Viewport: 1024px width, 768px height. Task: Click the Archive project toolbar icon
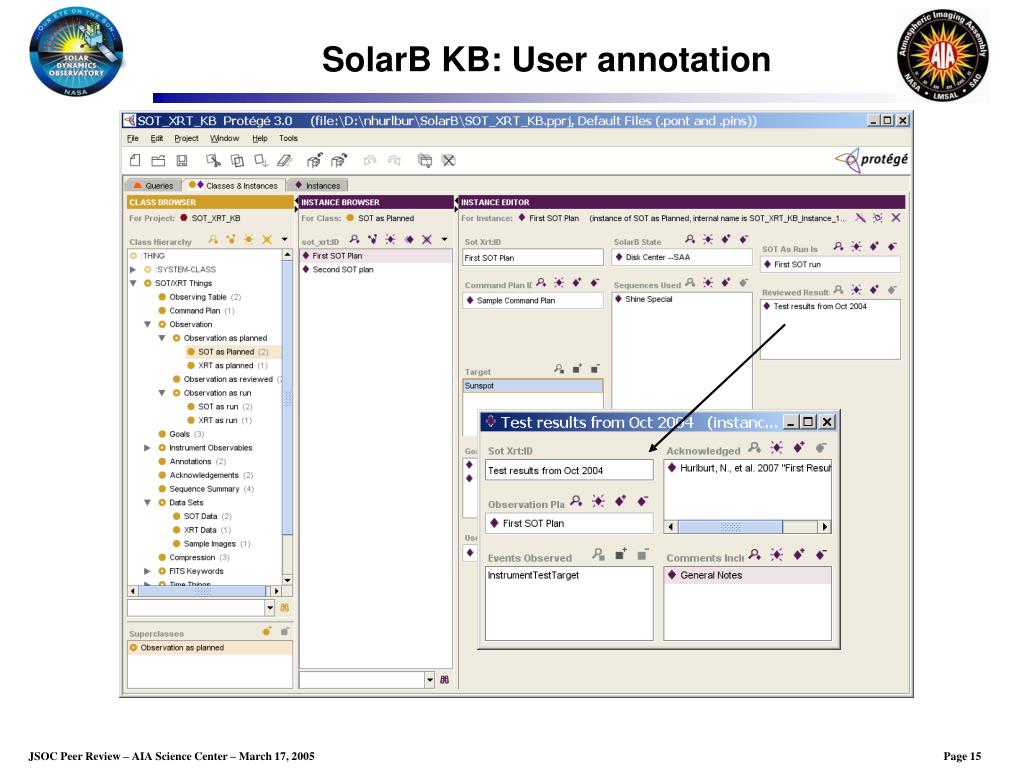click(315, 160)
